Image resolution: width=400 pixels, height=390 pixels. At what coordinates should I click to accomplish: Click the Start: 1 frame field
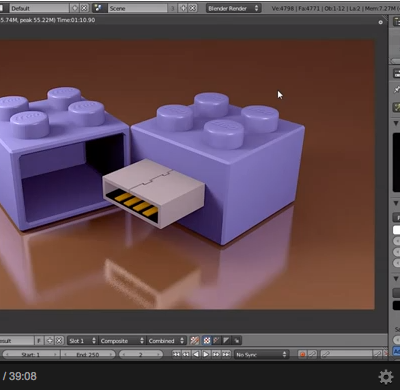pos(31,355)
